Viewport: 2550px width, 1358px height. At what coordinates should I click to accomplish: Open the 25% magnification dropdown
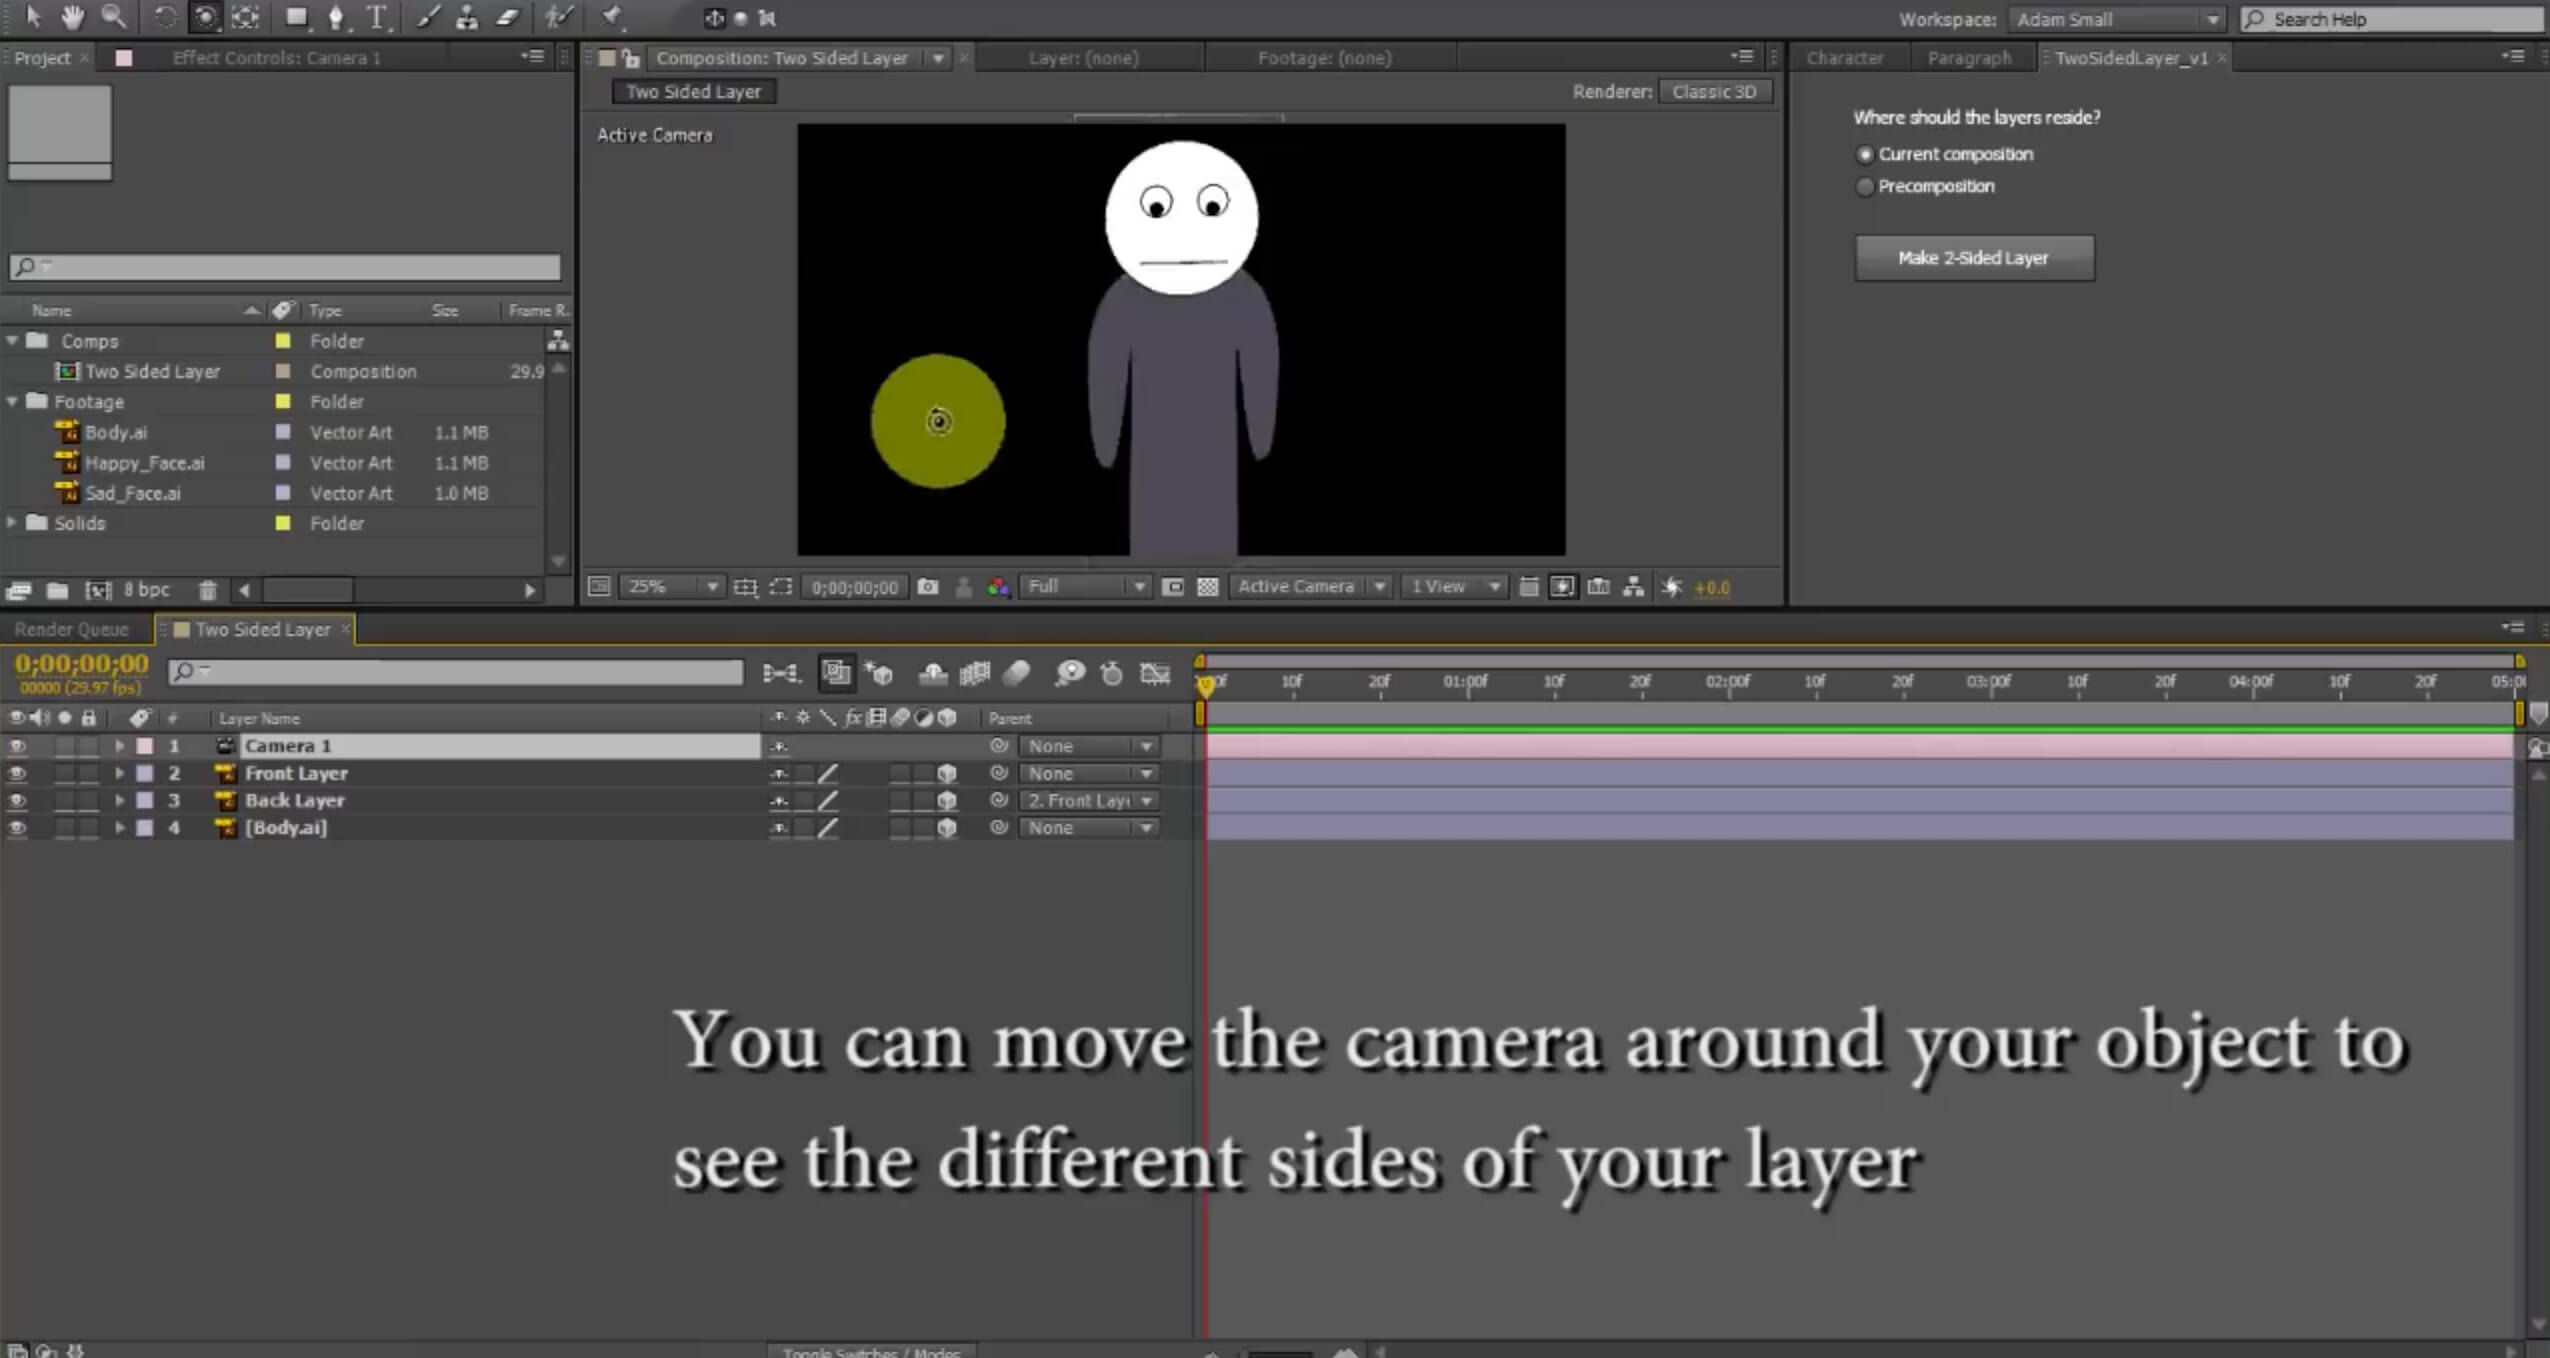point(670,587)
